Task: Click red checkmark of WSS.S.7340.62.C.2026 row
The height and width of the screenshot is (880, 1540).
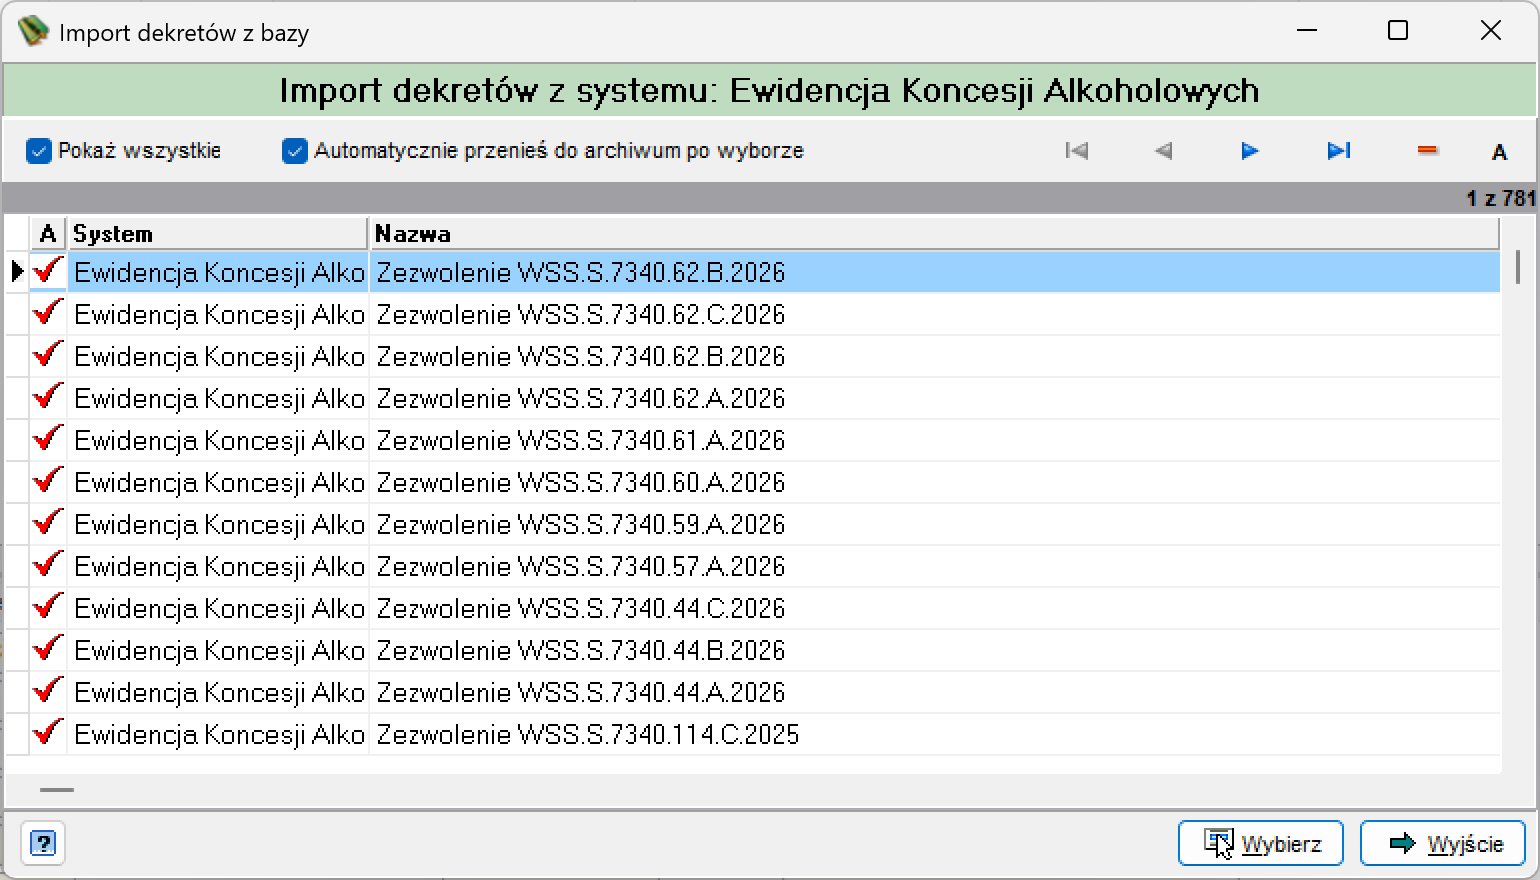Action: [47, 314]
